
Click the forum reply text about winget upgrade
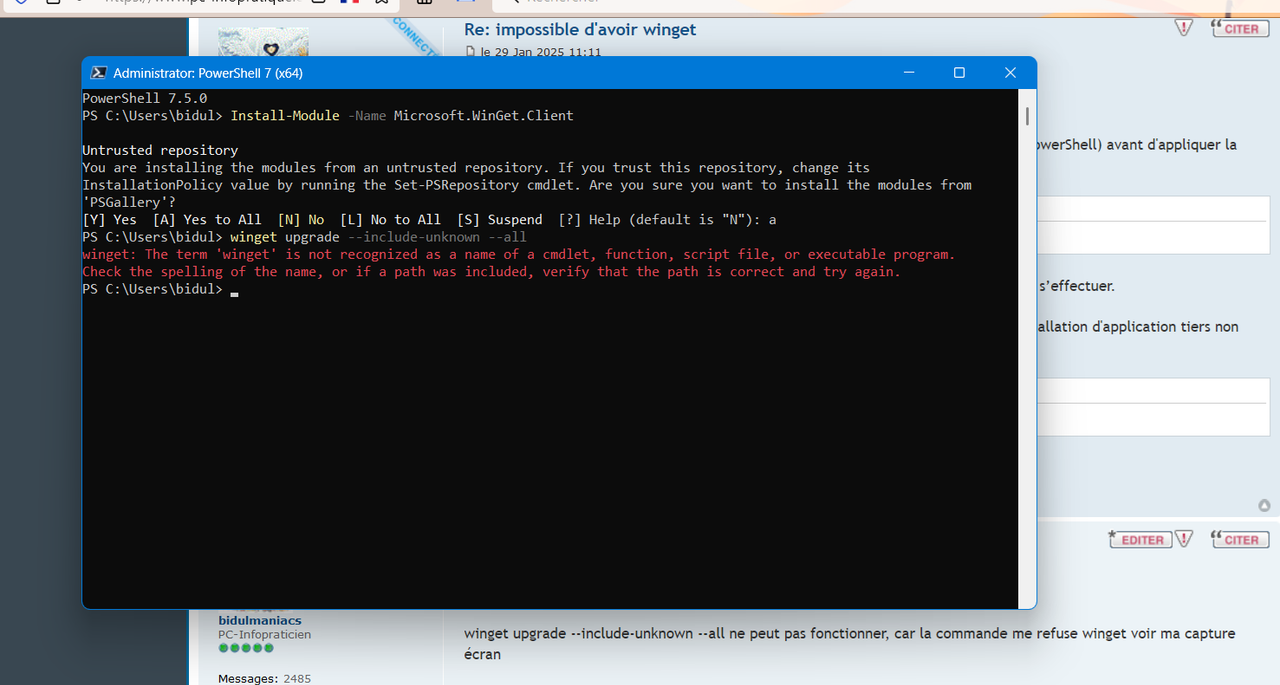[850, 643]
